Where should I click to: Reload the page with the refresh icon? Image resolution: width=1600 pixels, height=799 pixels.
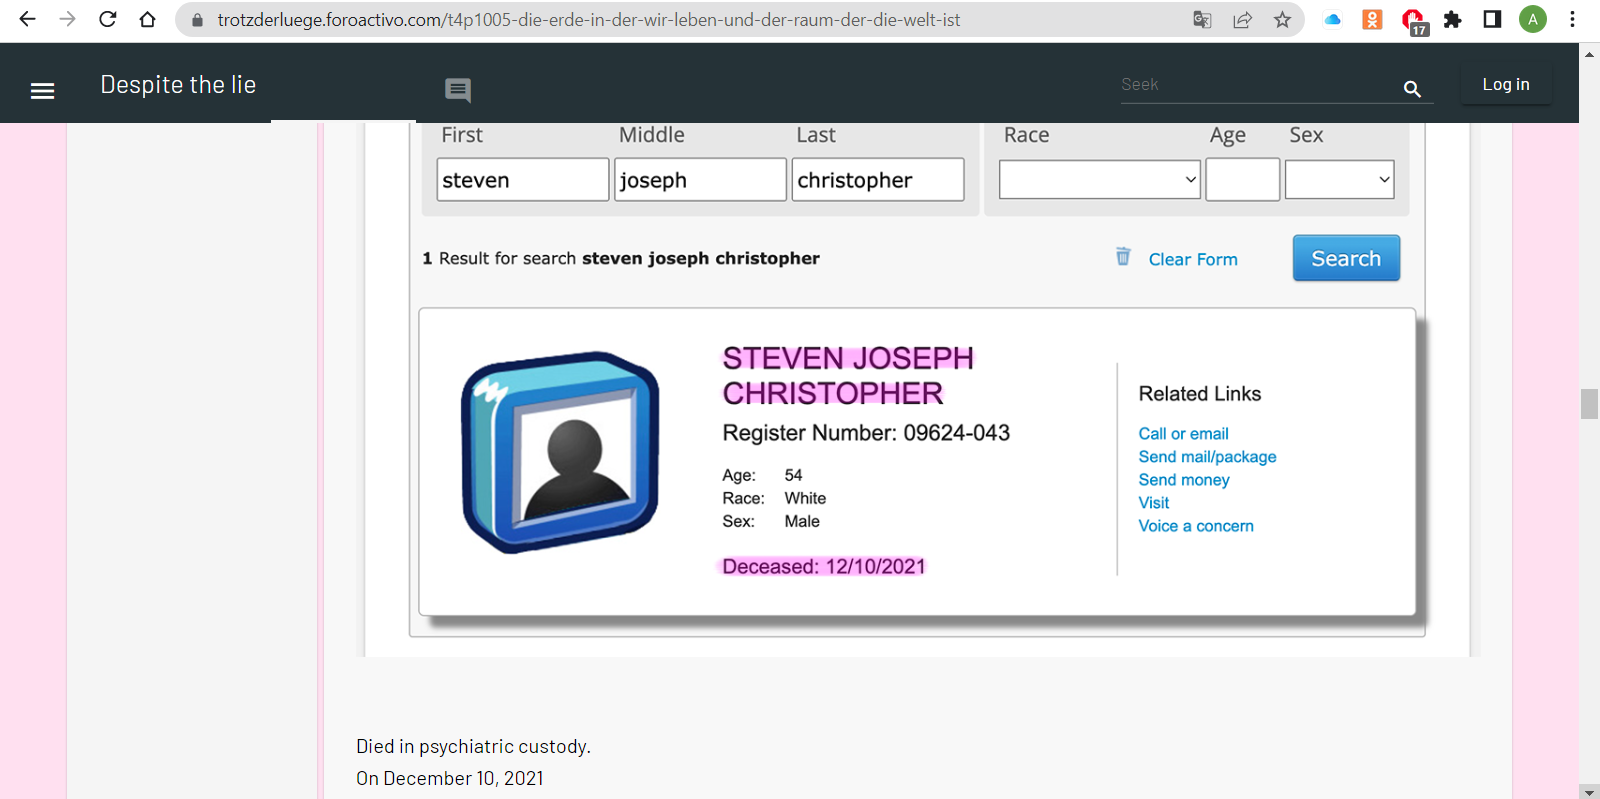pyautogui.click(x=108, y=20)
